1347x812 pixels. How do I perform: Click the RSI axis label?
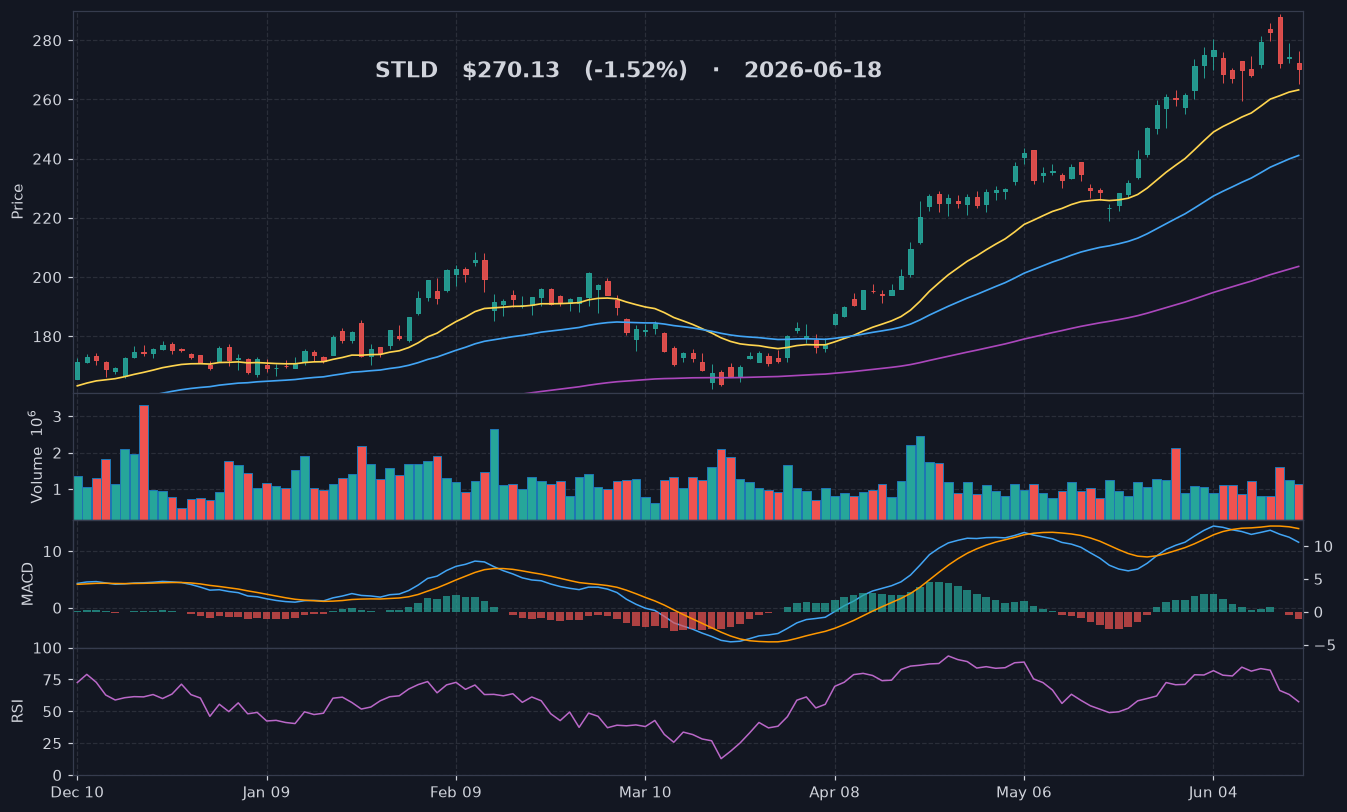click(17, 711)
